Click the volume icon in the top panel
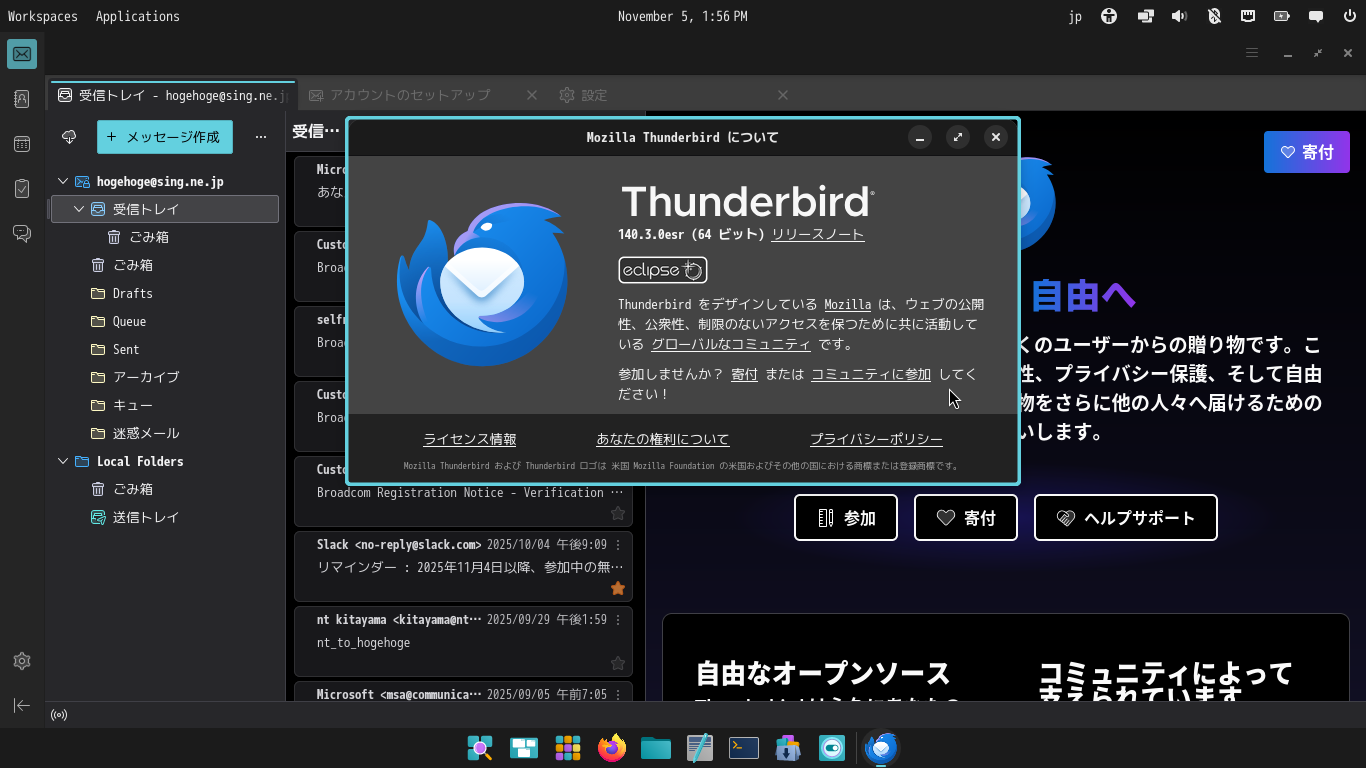 pos(1179,16)
